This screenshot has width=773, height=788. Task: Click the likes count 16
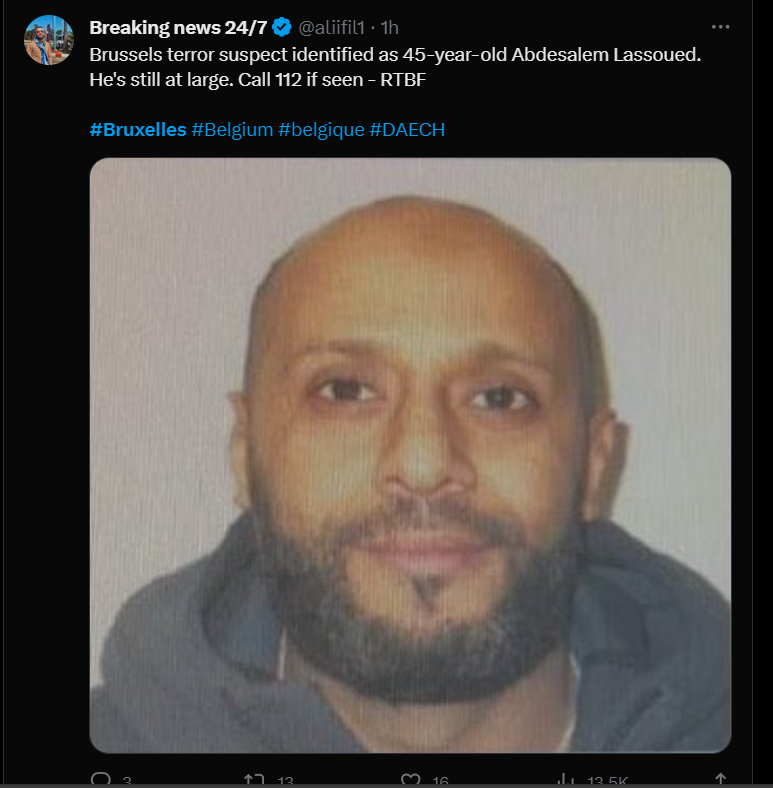pos(440,781)
